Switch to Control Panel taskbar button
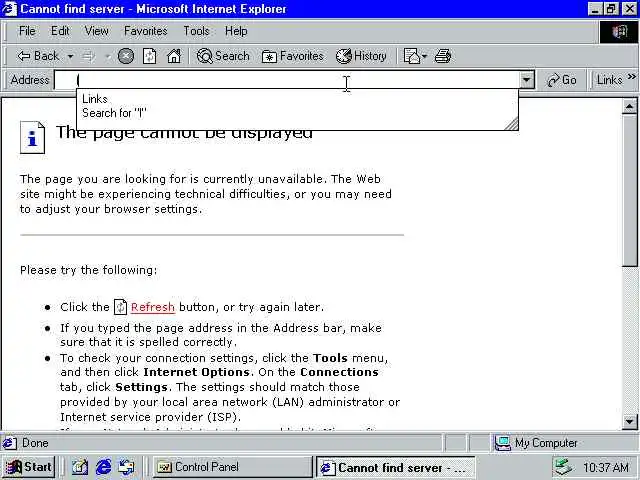Screen dimensions: 640x480 point(232,467)
